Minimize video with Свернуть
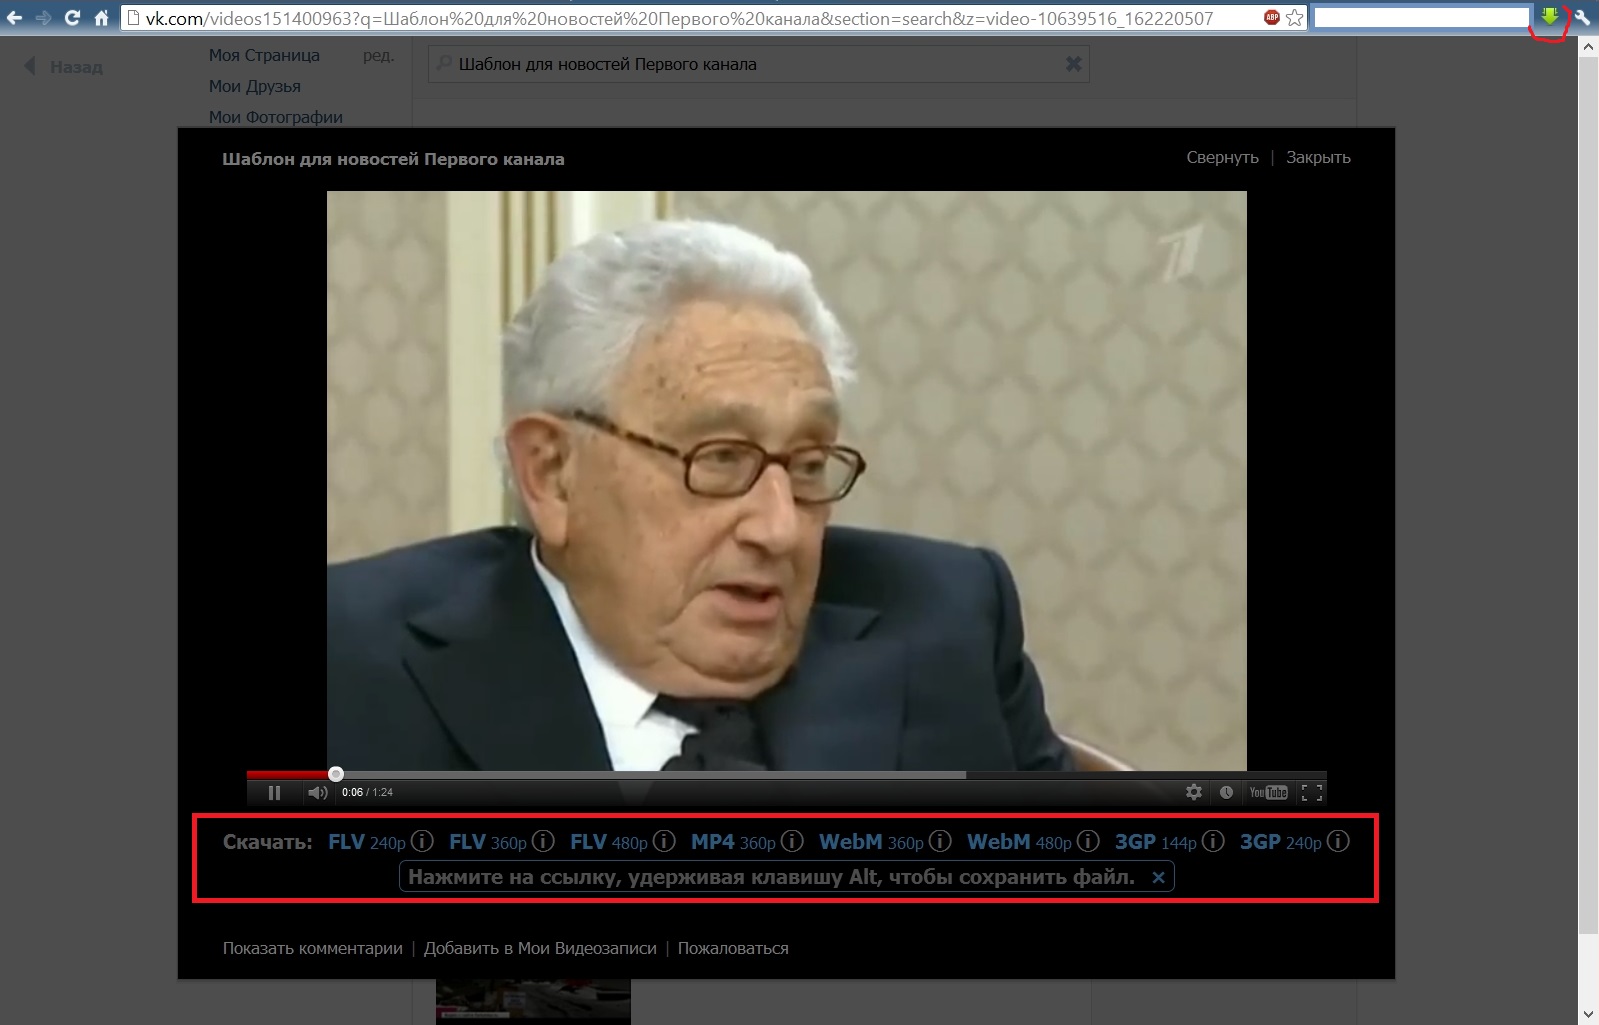 1222,157
